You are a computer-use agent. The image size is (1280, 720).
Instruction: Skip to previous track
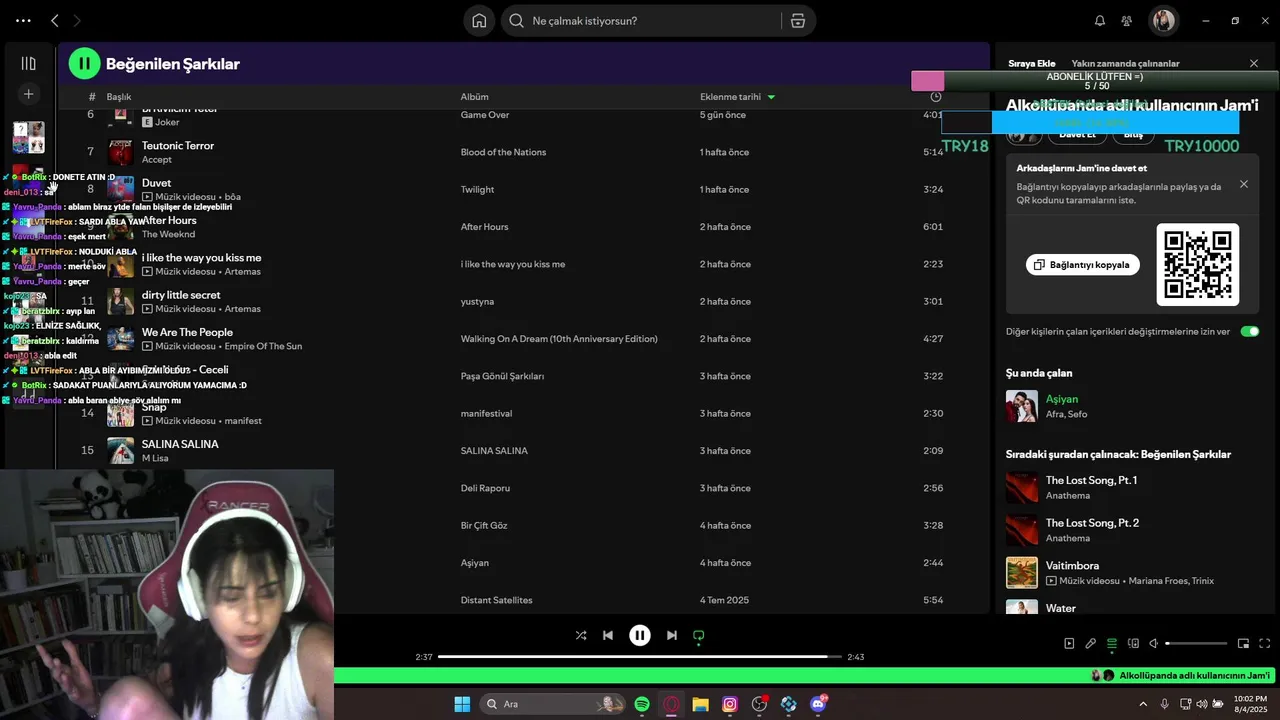click(x=608, y=635)
